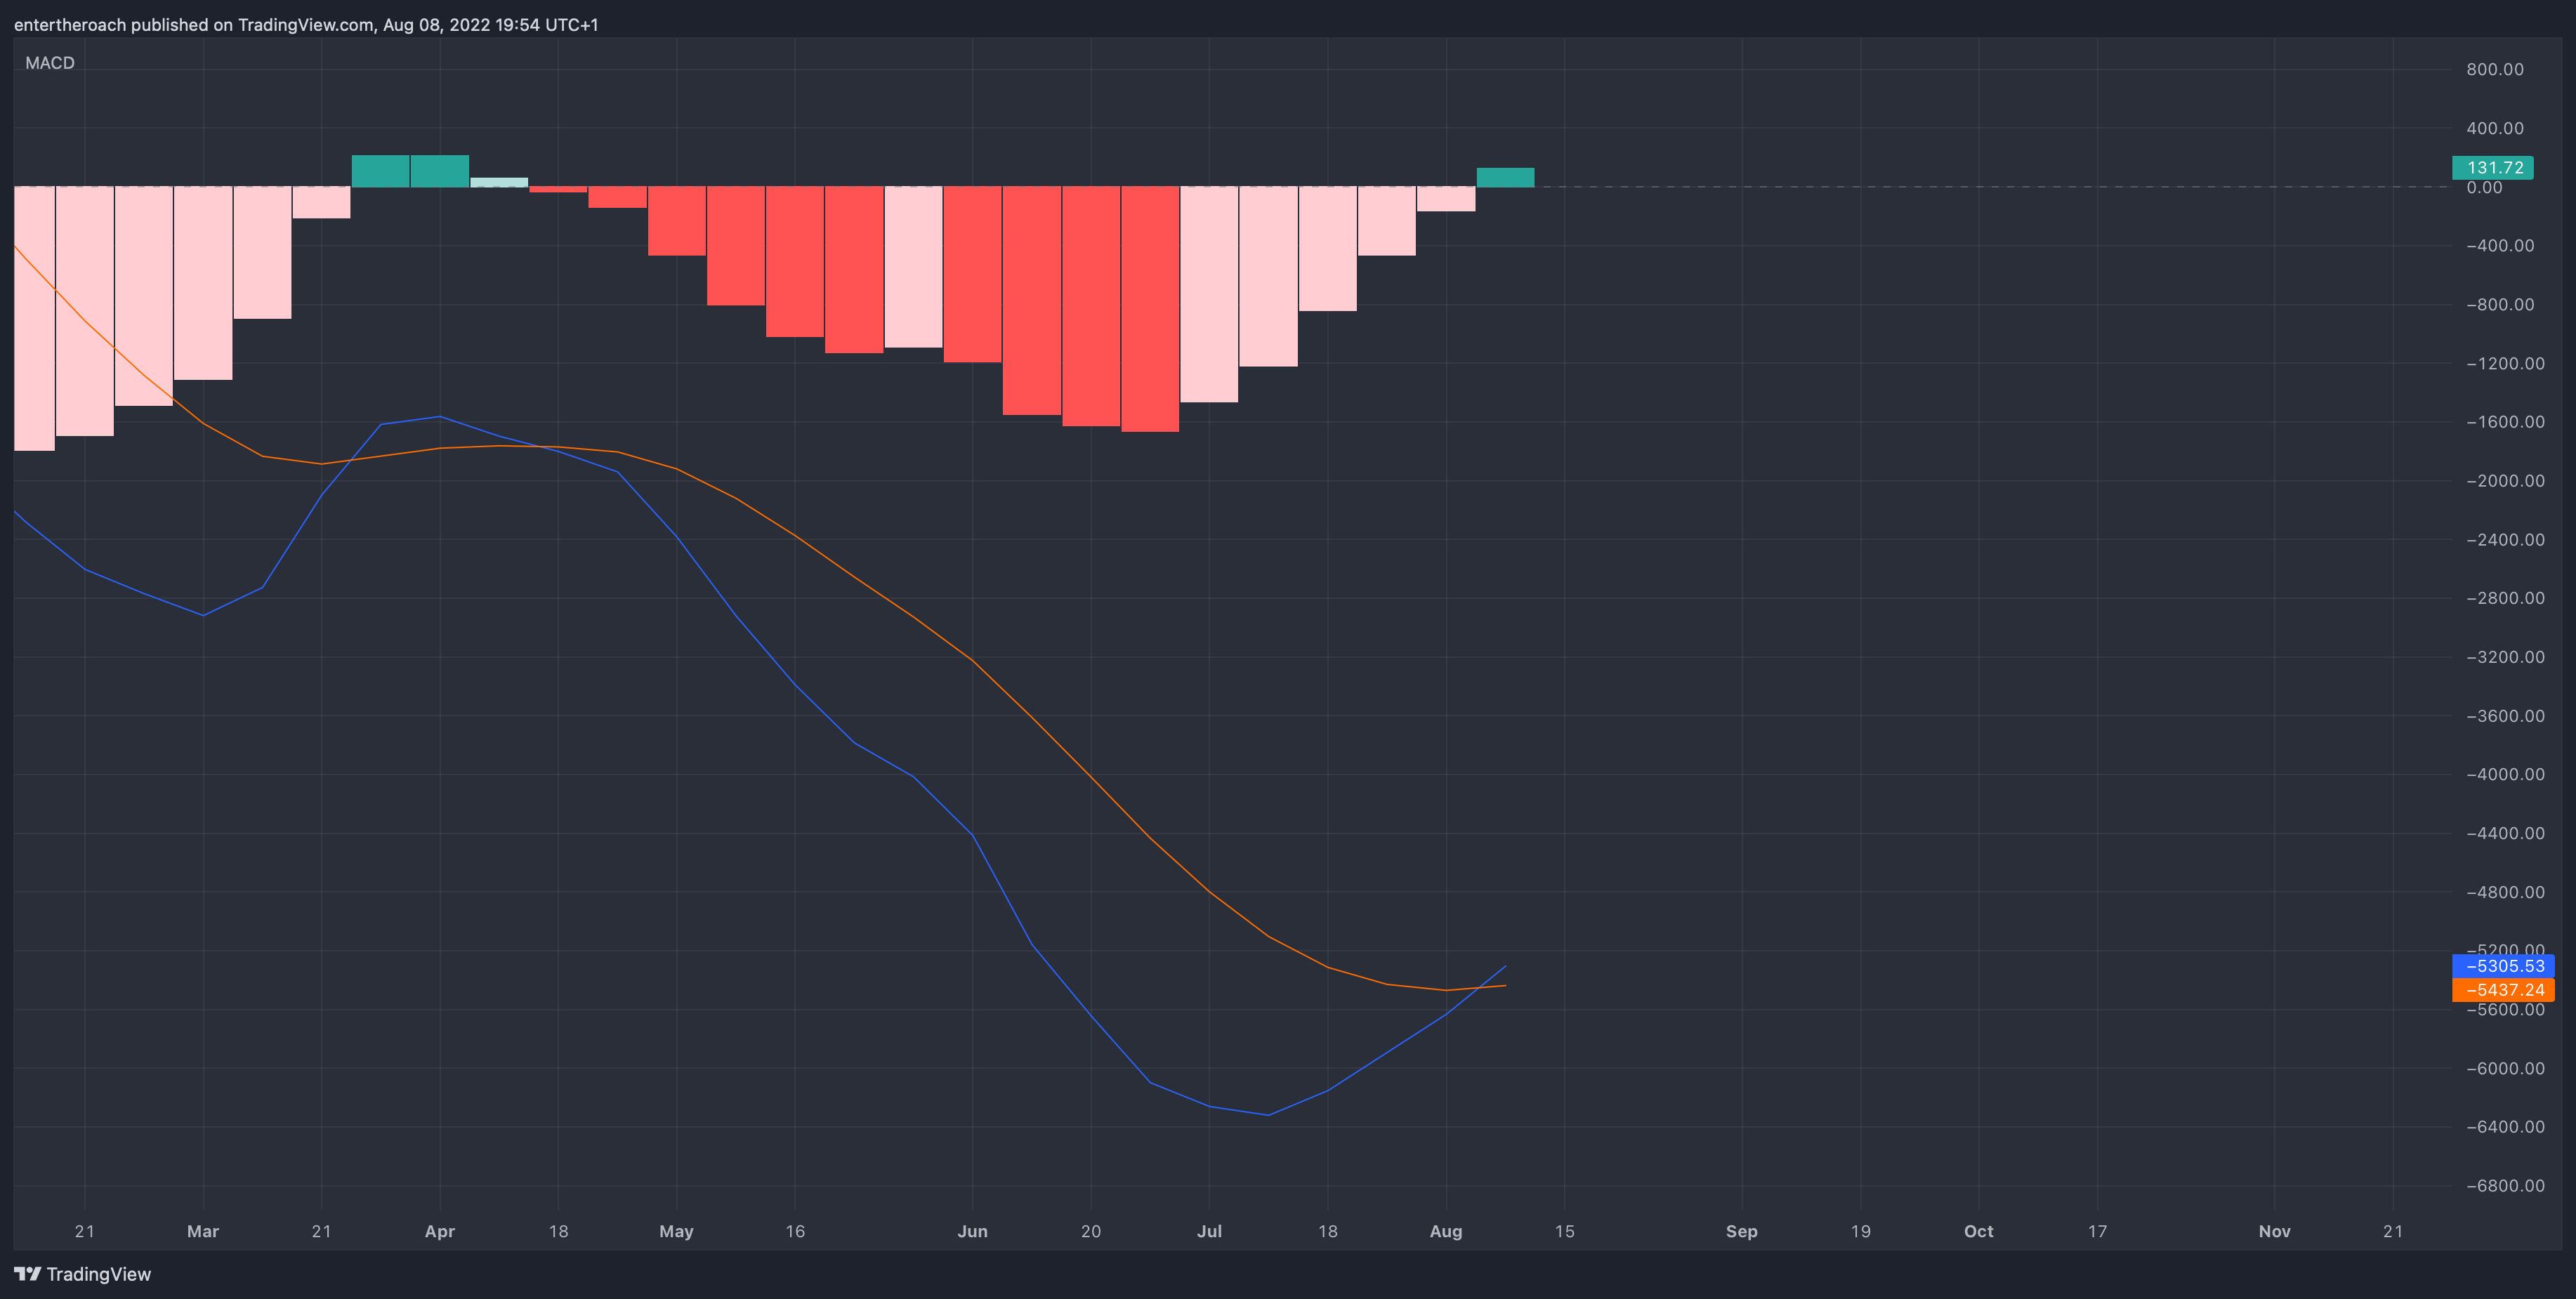Click the blue -5305.53 MACD value tag
Viewport: 2576px width, 1299px height.
click(2503, 966)
